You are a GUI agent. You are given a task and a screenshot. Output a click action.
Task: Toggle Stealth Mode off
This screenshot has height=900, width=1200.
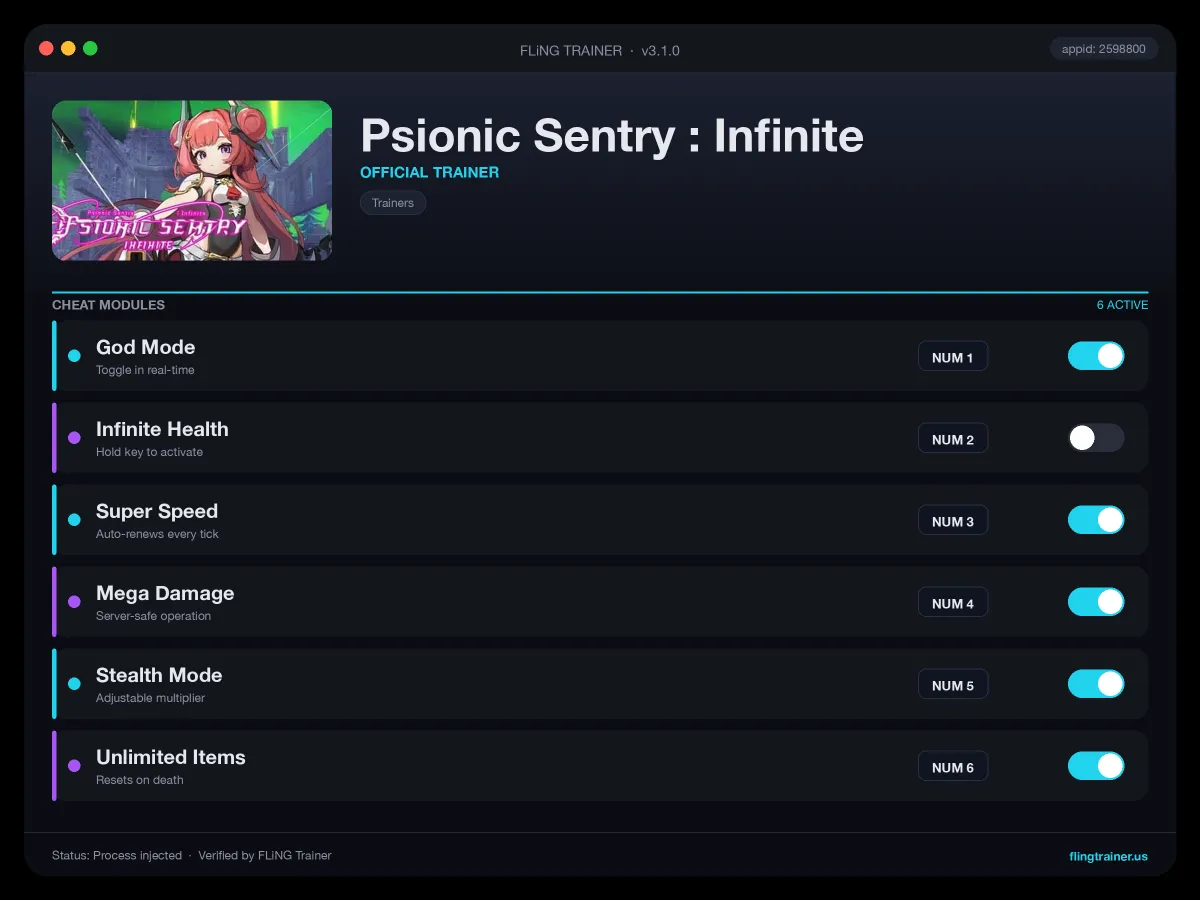[1096, 684]
